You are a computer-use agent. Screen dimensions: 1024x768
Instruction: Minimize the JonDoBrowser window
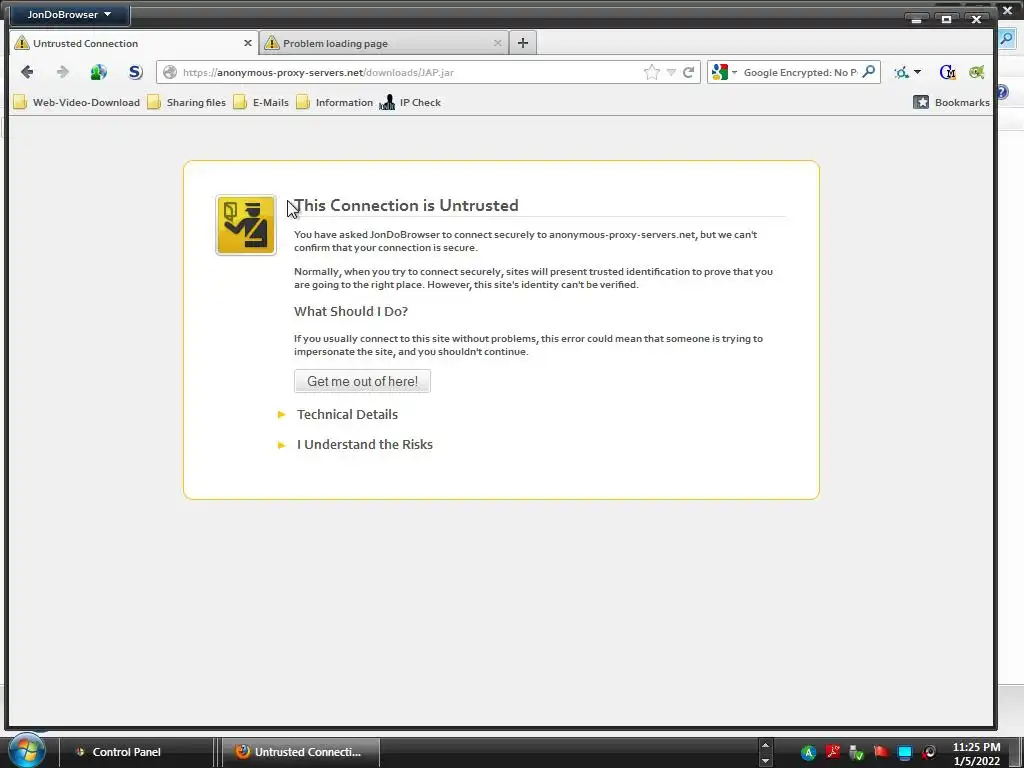click(917, 19)
